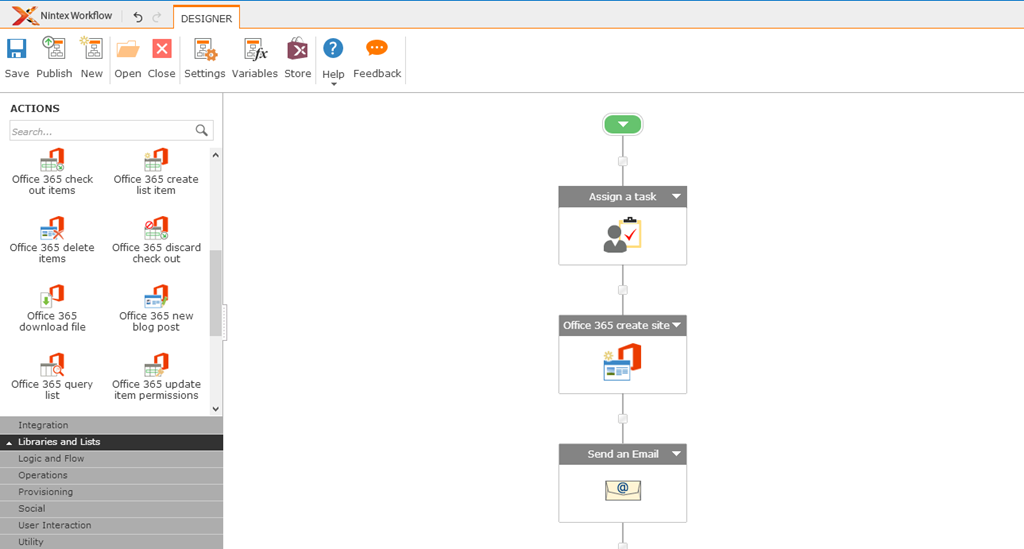Open the User Interaction category
This screenshot has height=549, width=1024.
(112, 525)
